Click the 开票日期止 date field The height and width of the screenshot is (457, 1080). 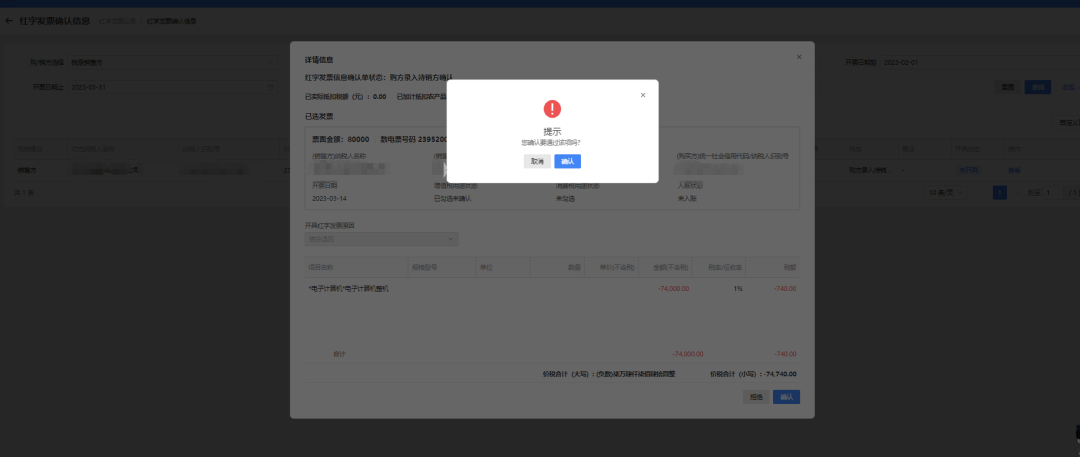[172, 88]
